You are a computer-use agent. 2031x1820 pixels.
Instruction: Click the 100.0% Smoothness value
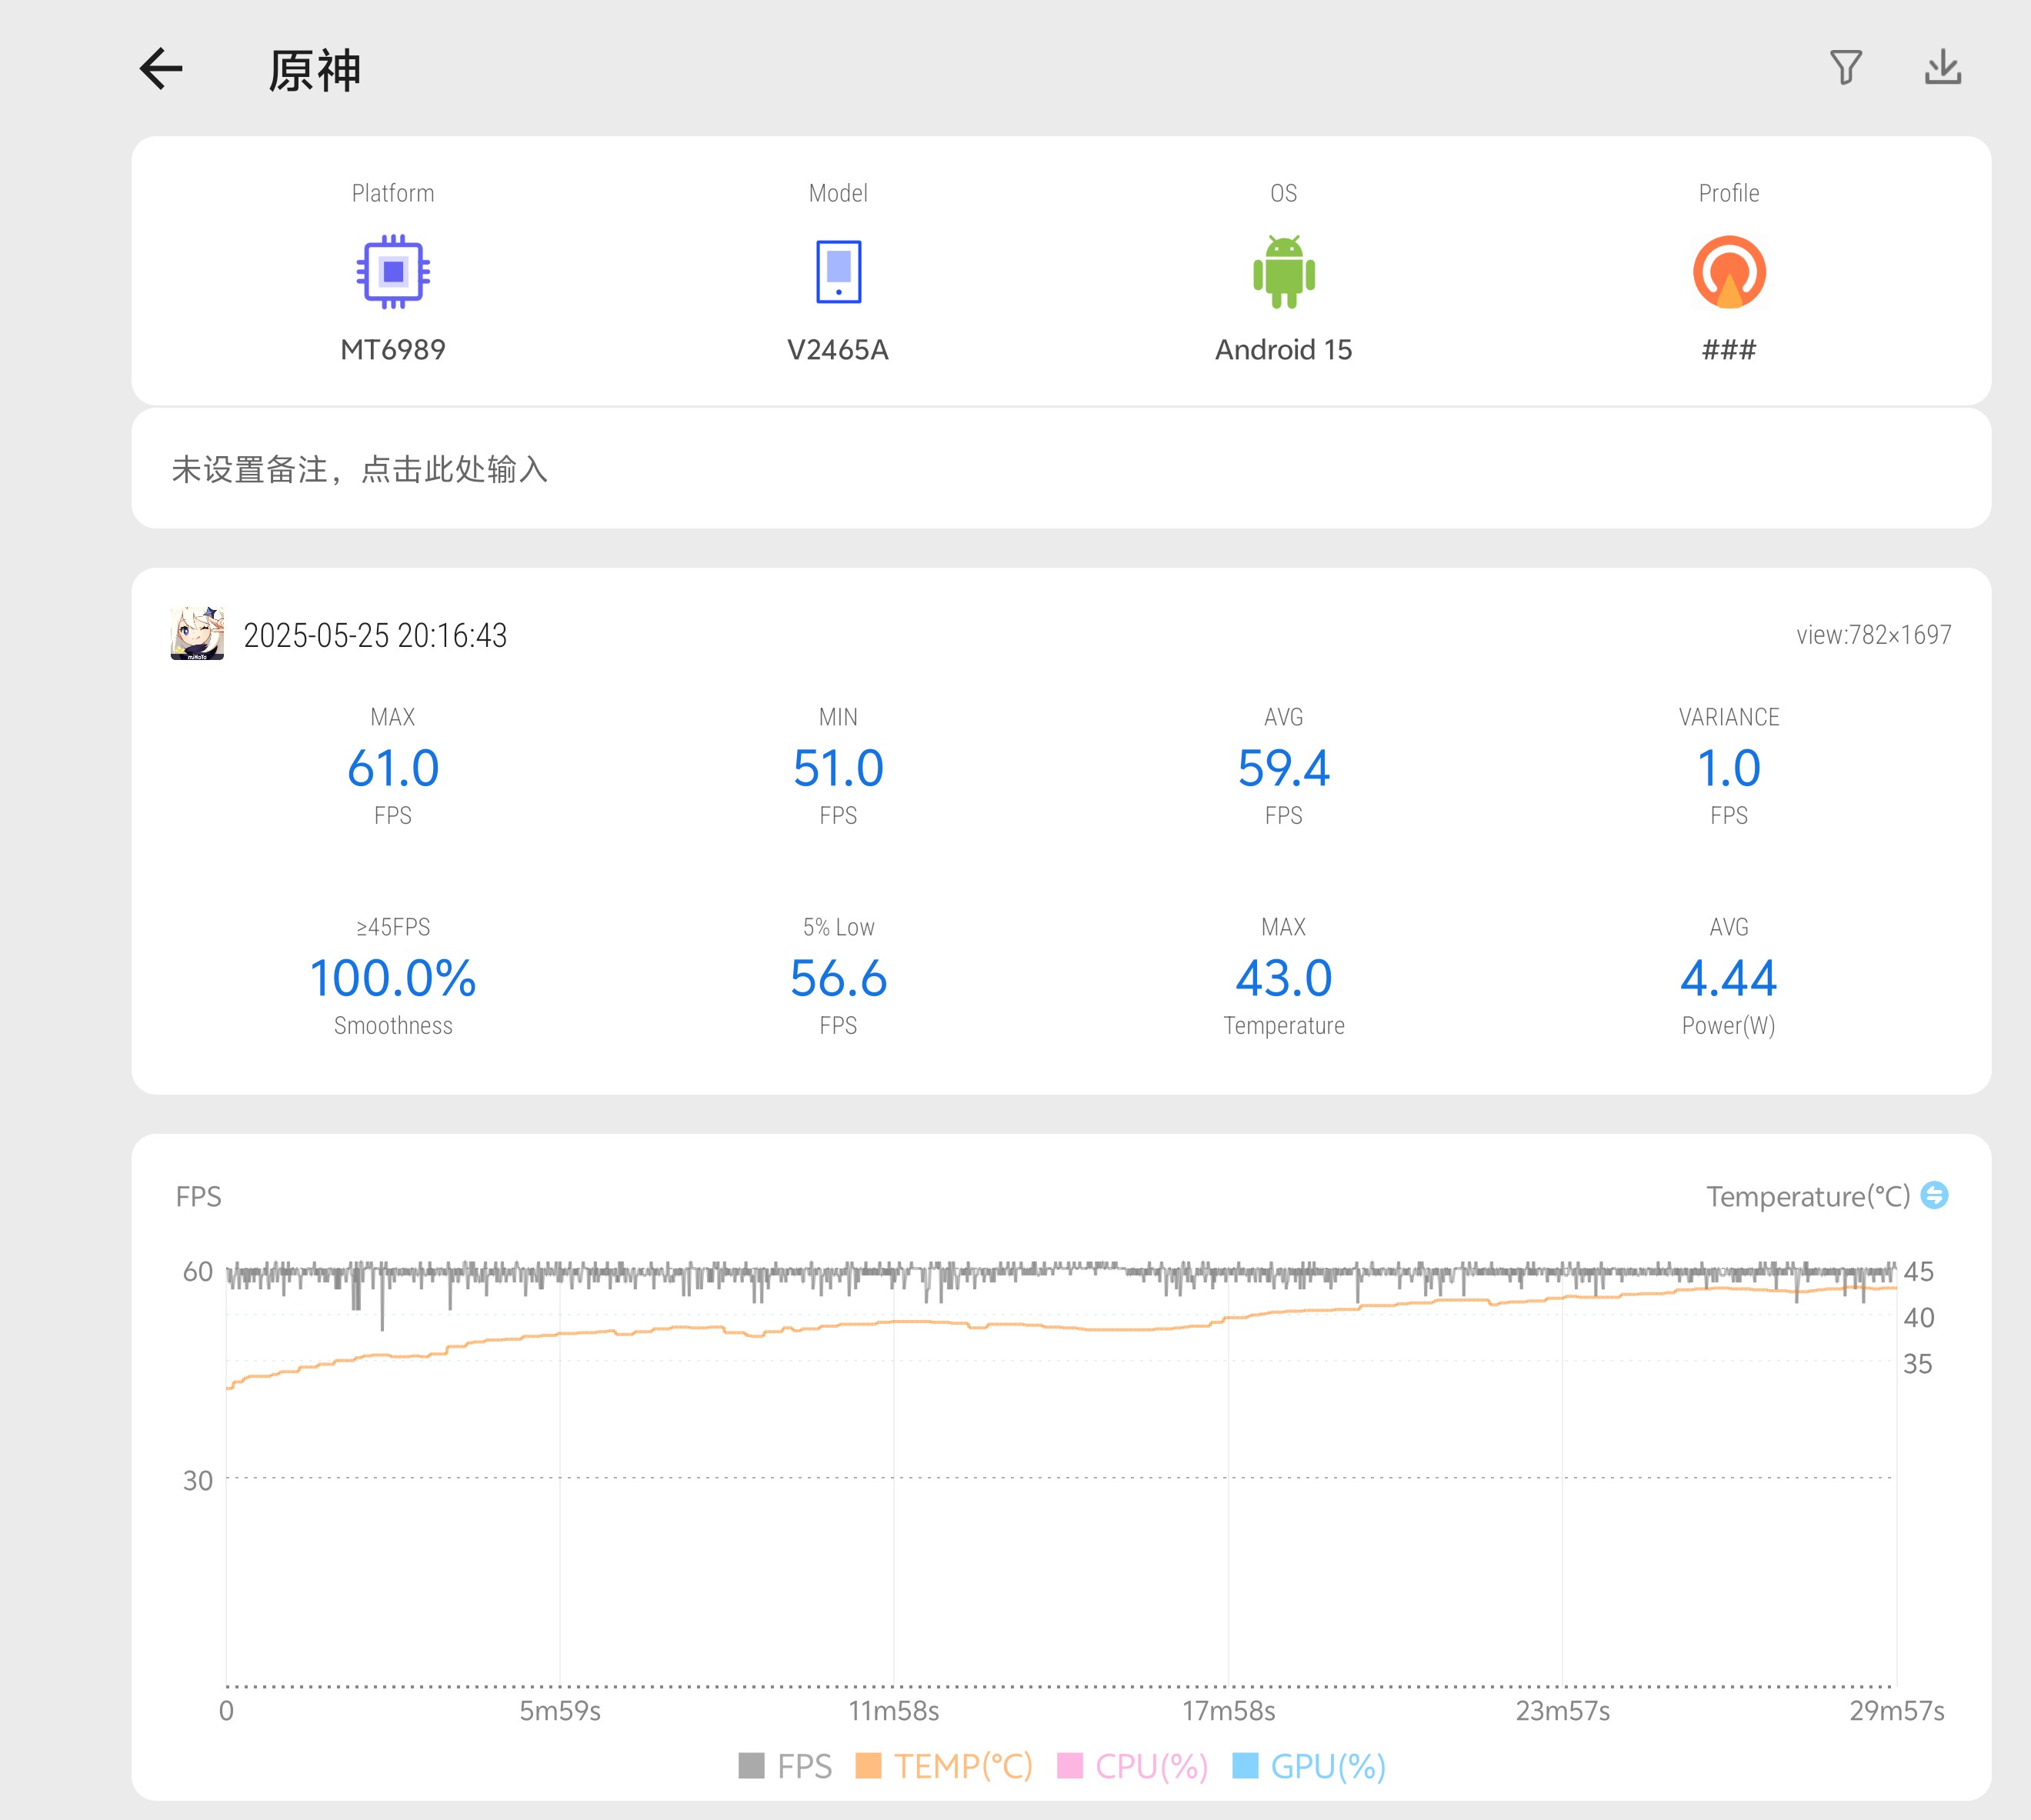tap(393, 978)
